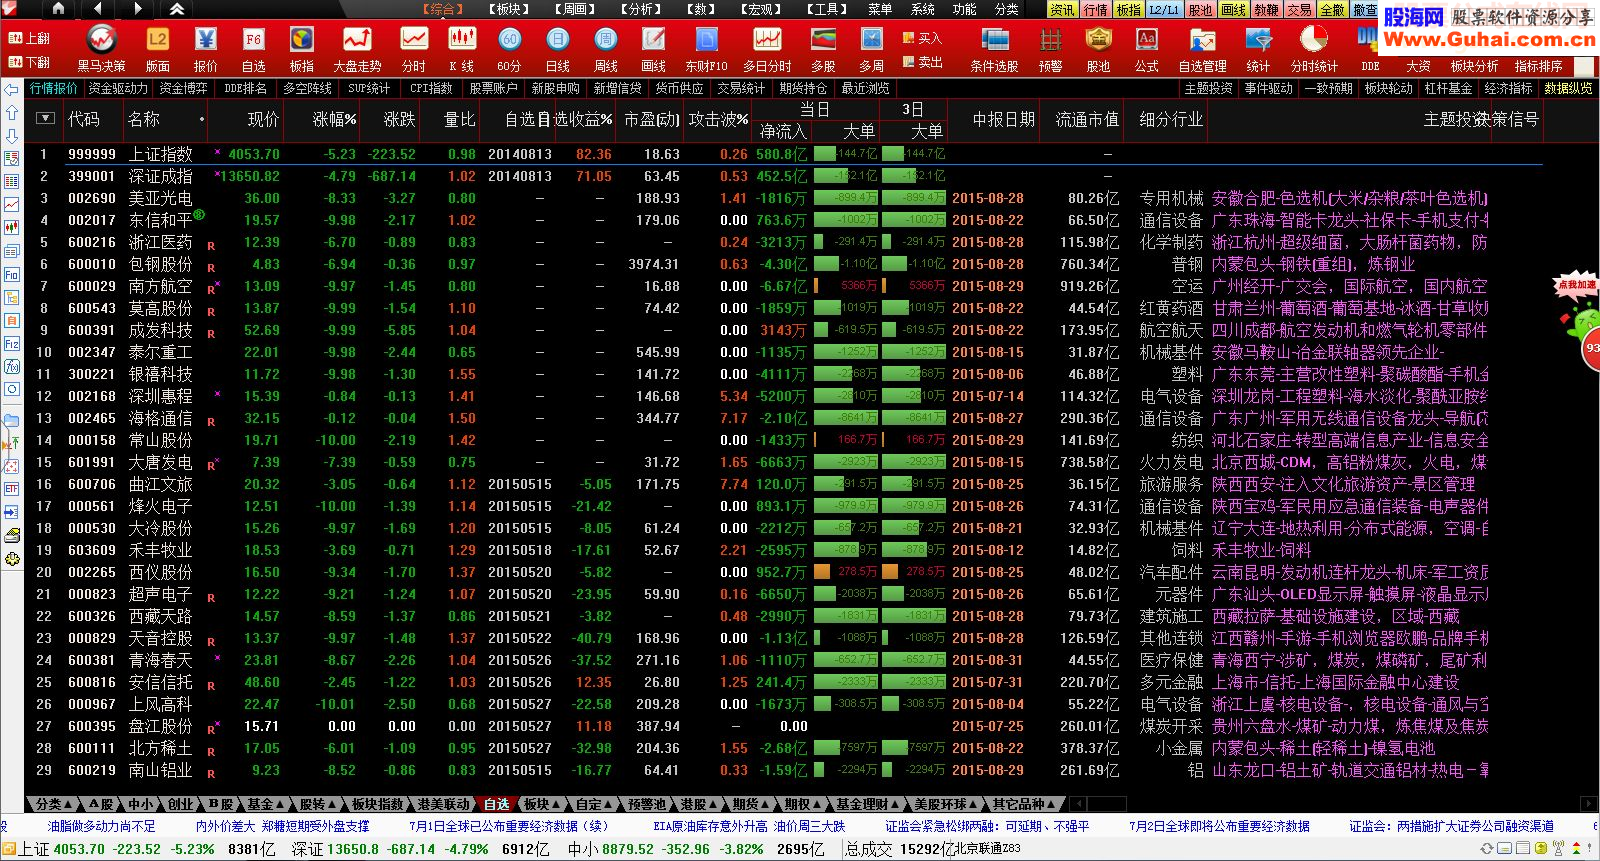The image size is (1600, 861).
Task: Toggle the L2/L1 data mode
Action: [1163, 10]
